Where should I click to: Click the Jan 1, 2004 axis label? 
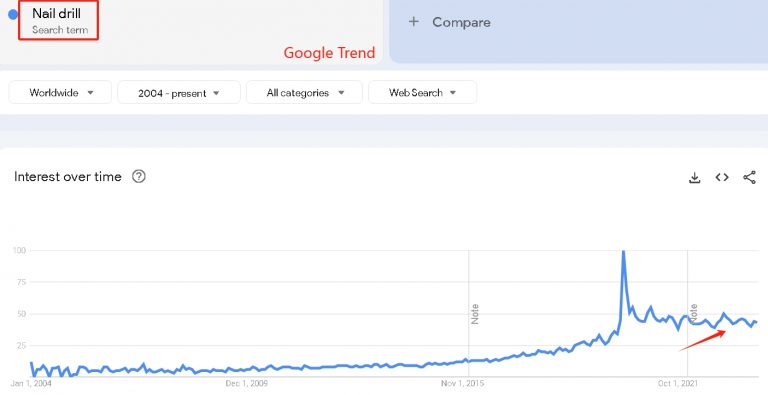(31, 383)
